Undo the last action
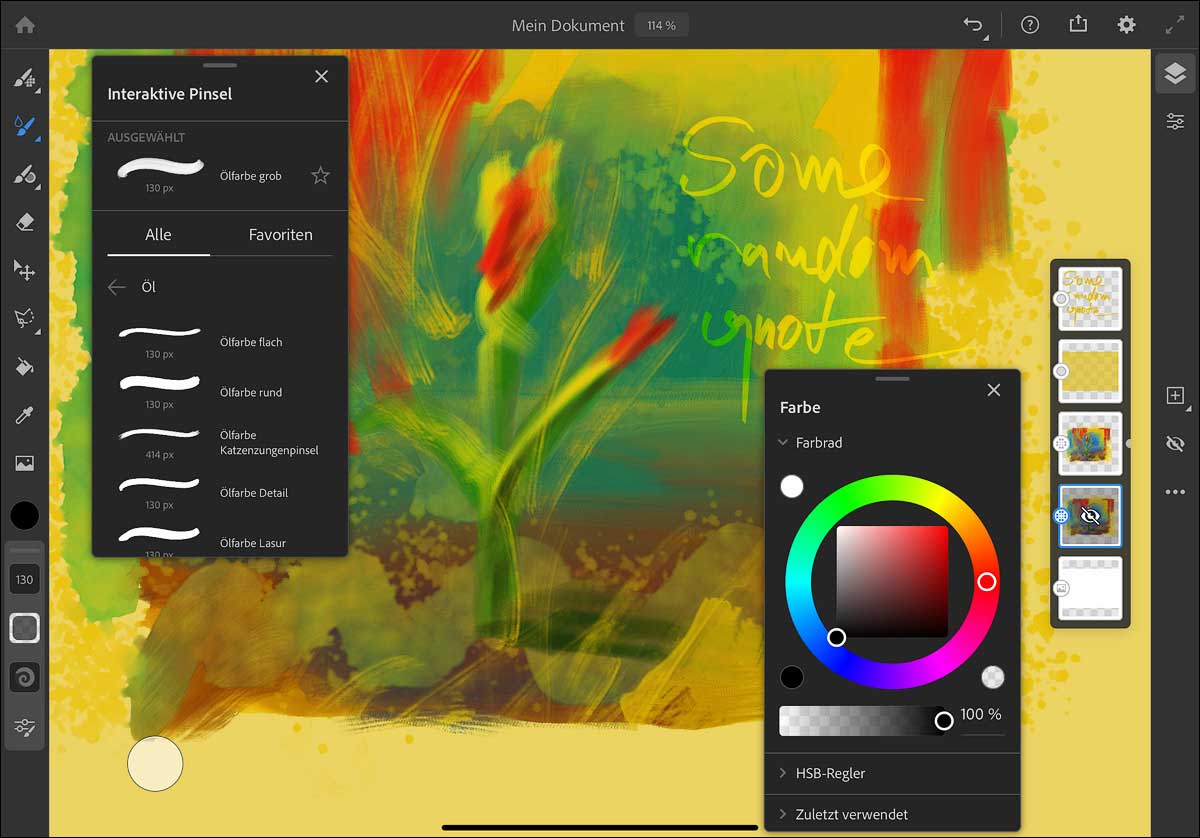The width and height of the screenshot is (1200, 838). click(973, 25)
